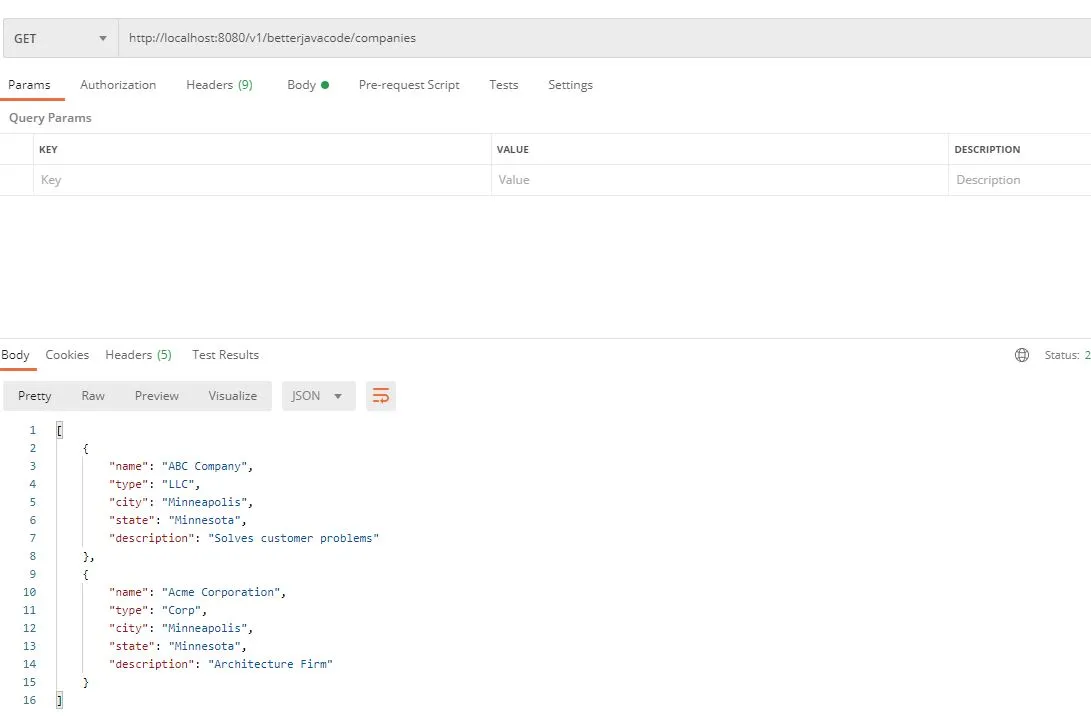Select the Params tab
1091x728 pixels.
tap(29, 85)
